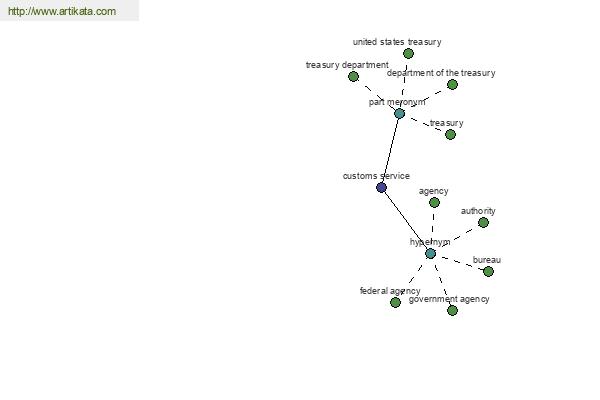Select the agency green node

[x=434, y=202]
